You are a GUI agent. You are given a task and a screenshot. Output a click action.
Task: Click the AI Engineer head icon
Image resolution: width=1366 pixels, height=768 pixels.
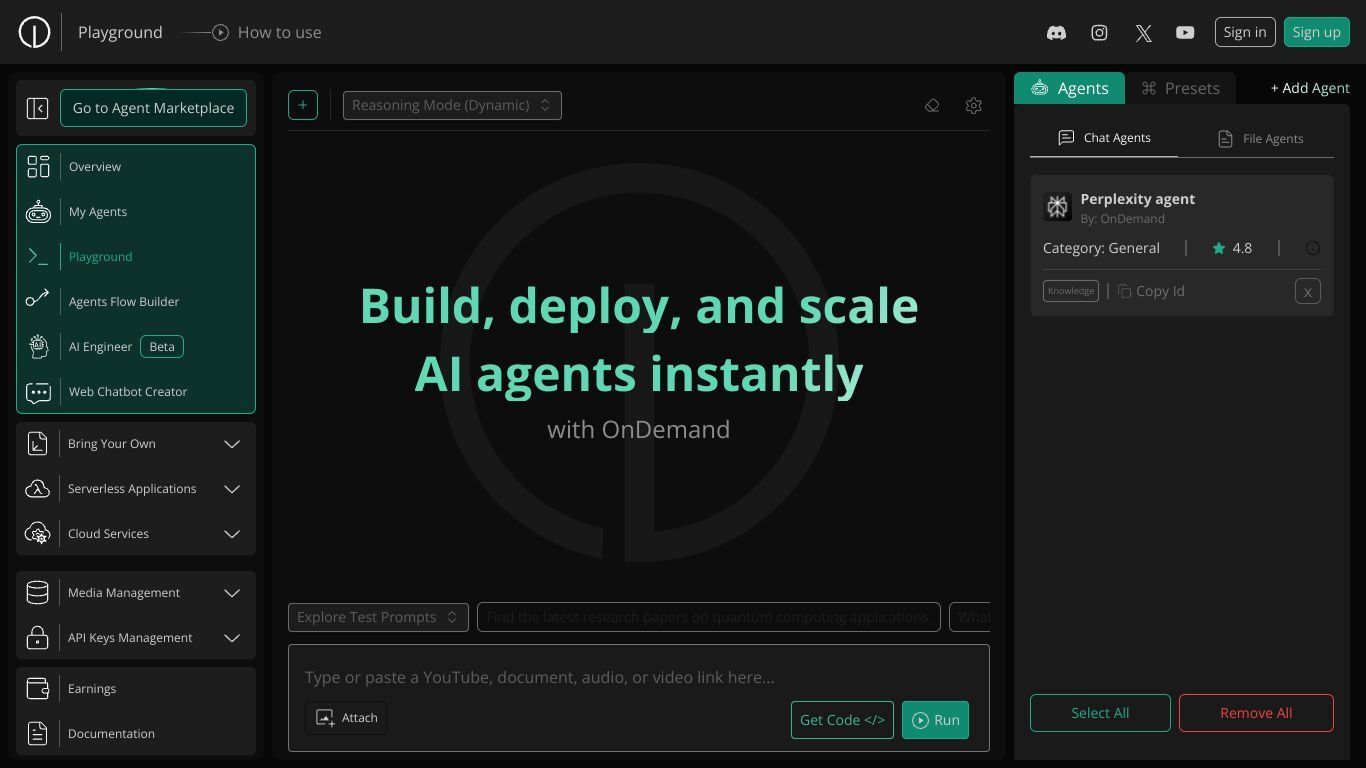38,347
